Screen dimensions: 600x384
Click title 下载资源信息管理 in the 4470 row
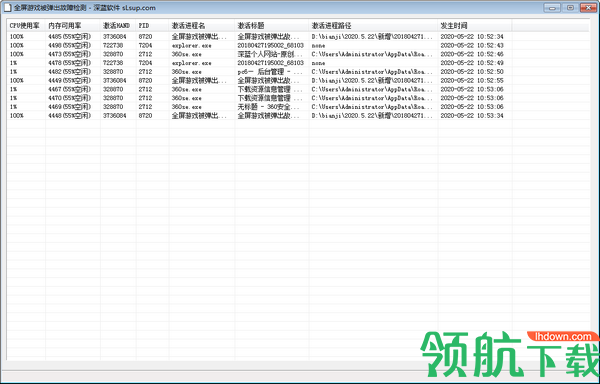coord(269,98)
